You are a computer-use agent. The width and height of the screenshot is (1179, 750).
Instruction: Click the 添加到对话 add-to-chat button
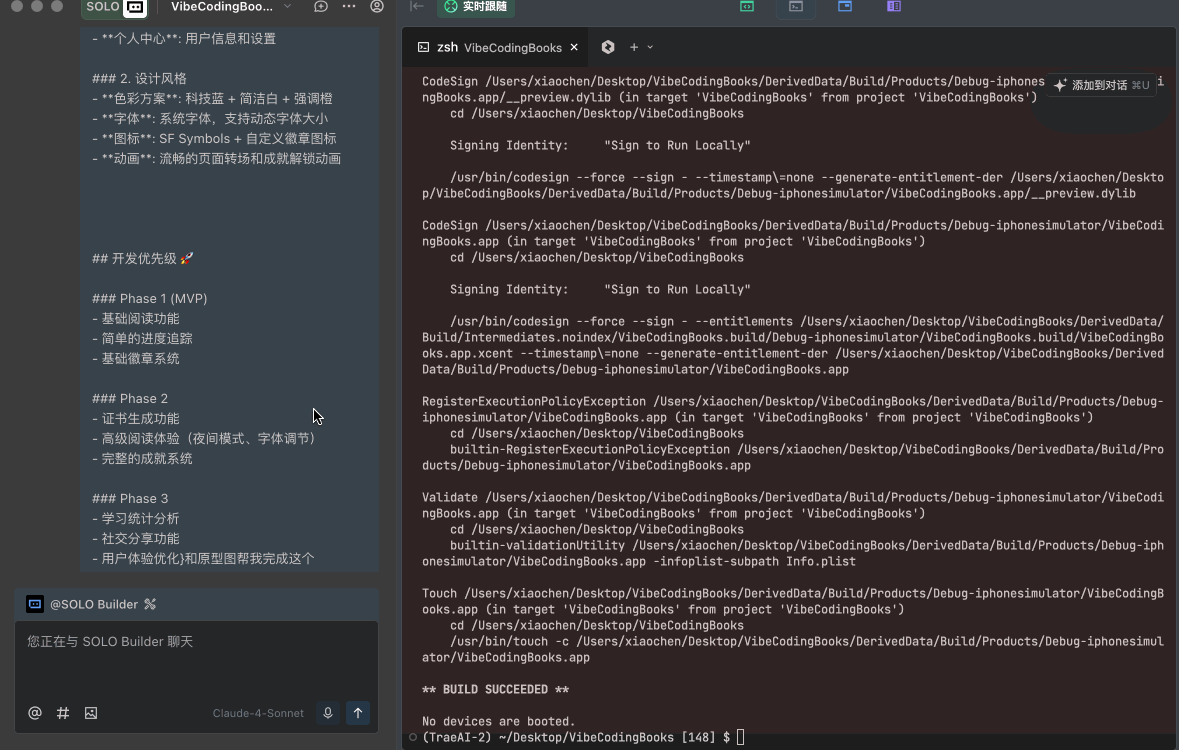tap(1101, 85)
